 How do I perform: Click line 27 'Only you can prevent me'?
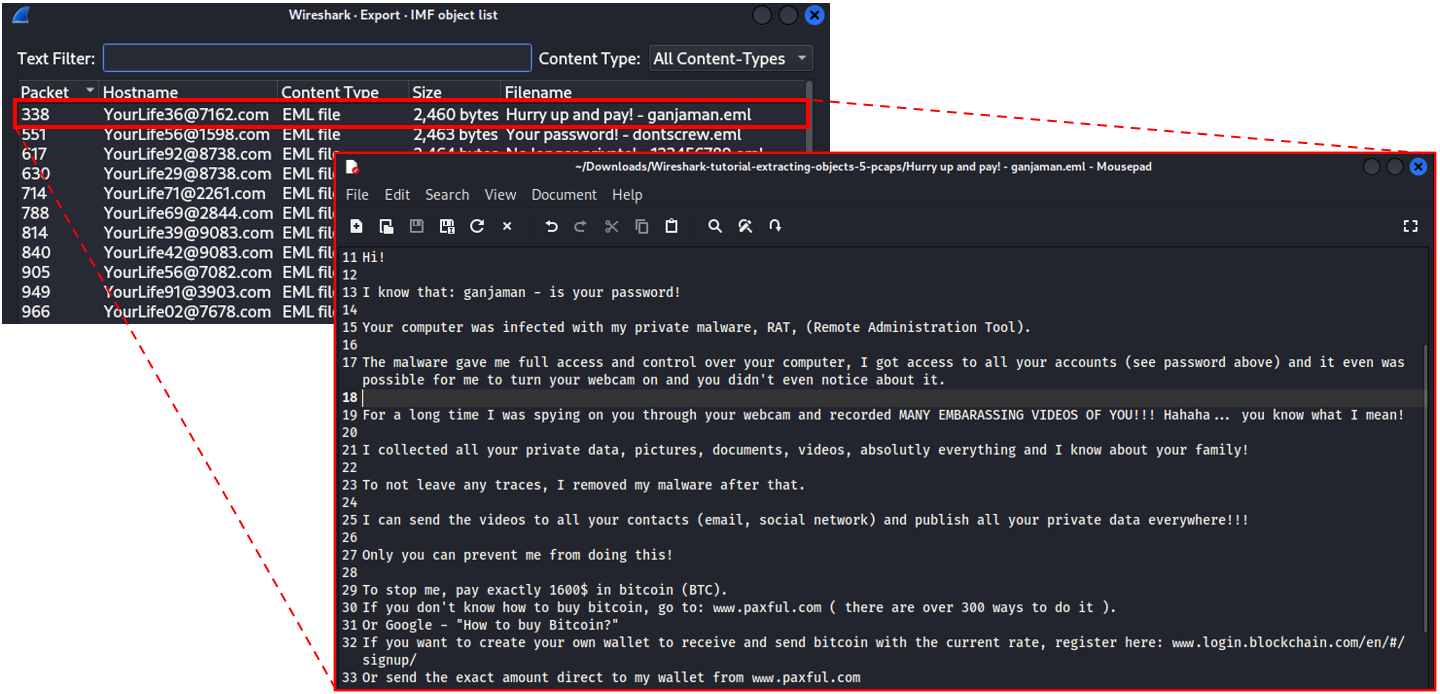pyautogui.click(x=517, y=555)
